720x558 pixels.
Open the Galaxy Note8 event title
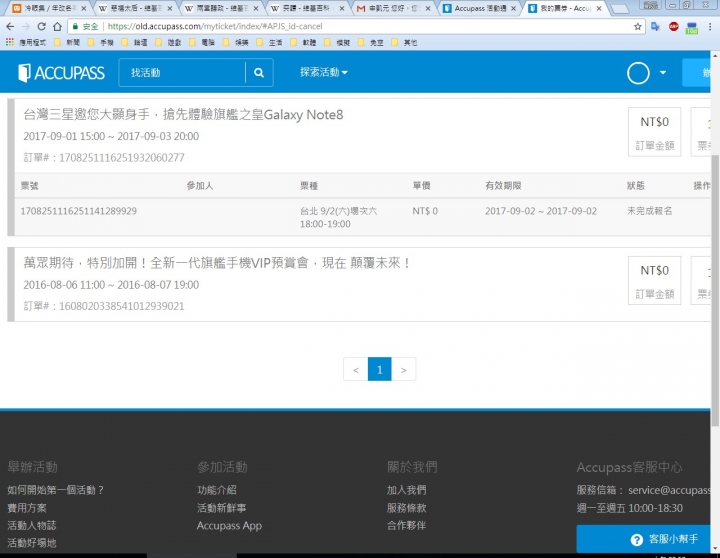183,114
